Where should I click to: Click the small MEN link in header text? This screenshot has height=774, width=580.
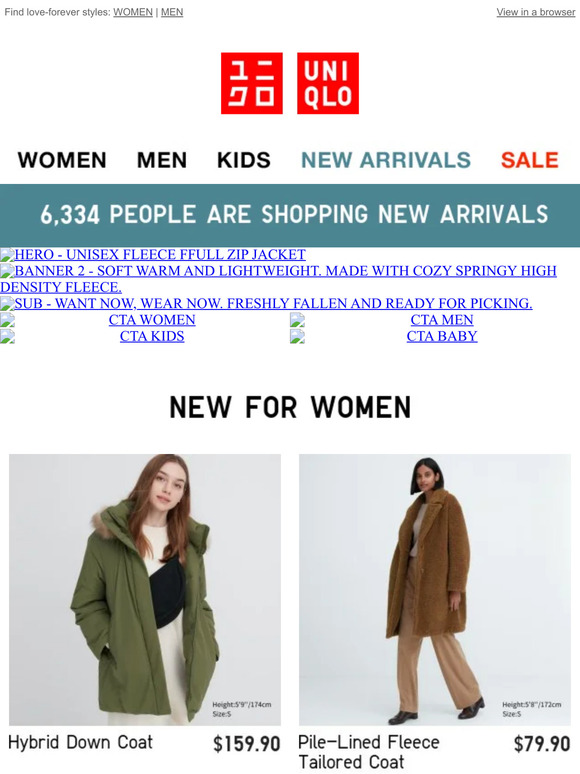point(172,12)
